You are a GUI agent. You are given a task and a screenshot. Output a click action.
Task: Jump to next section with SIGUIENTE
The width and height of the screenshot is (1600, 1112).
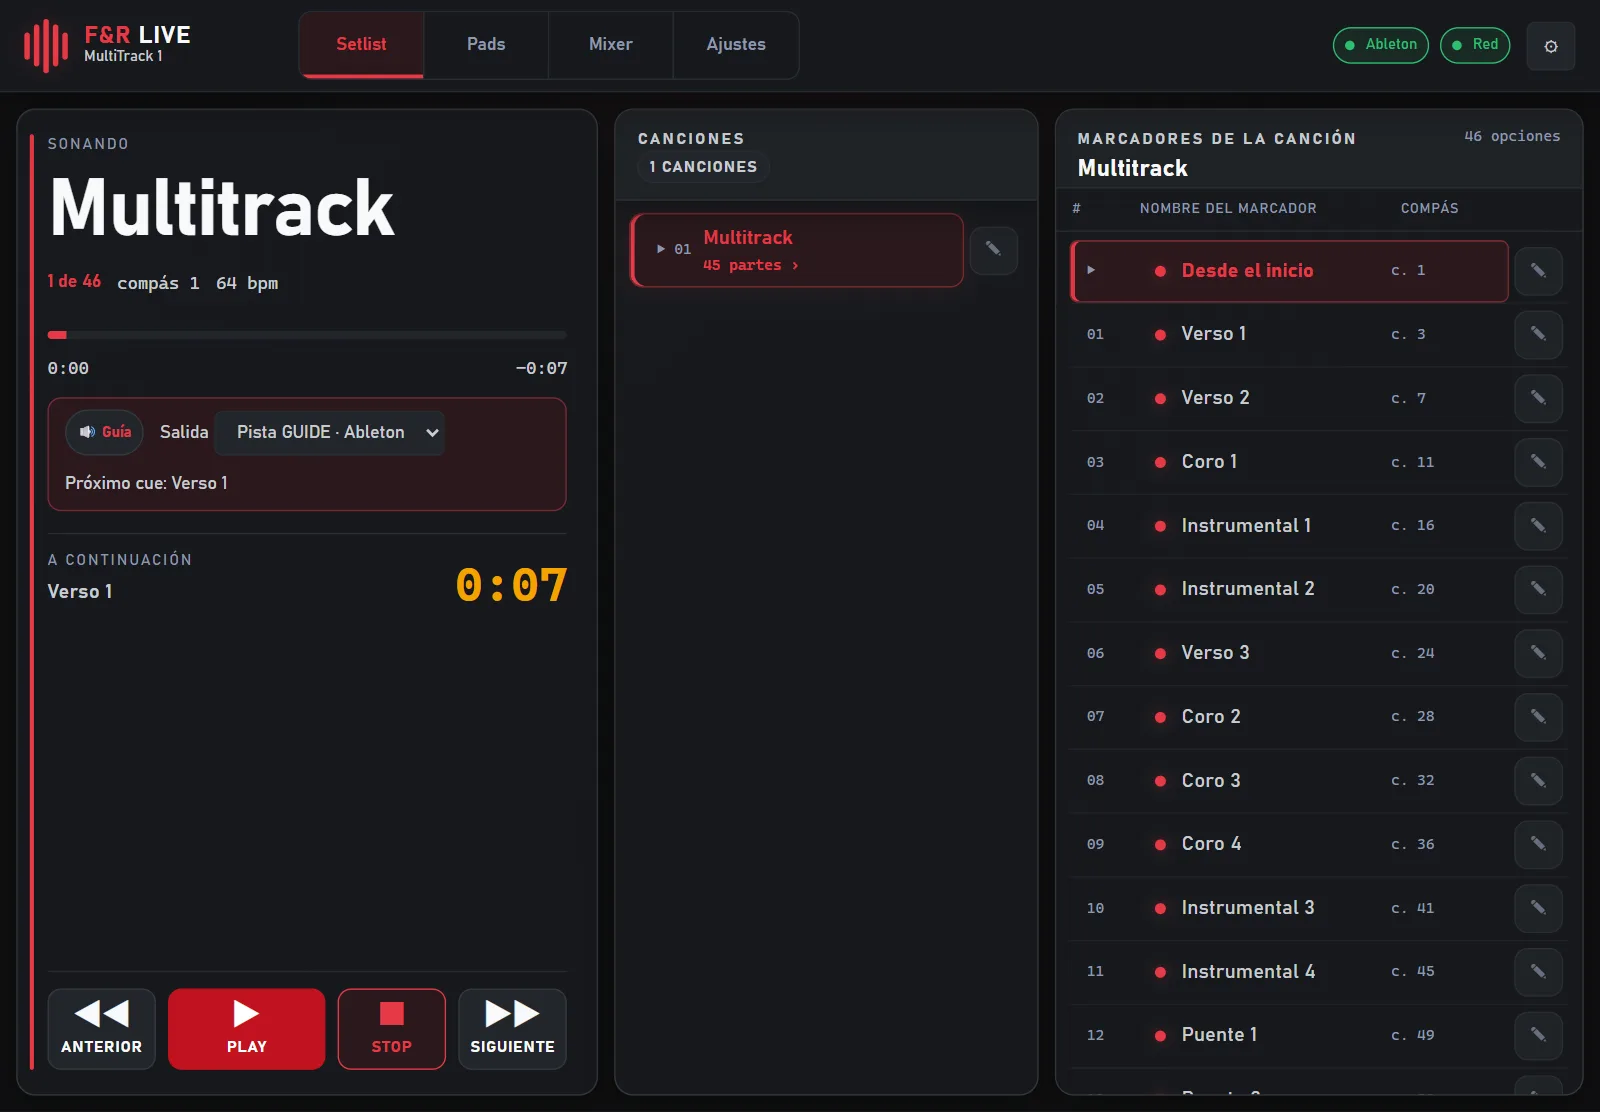pyautogui.click(x=512, y=1029)
